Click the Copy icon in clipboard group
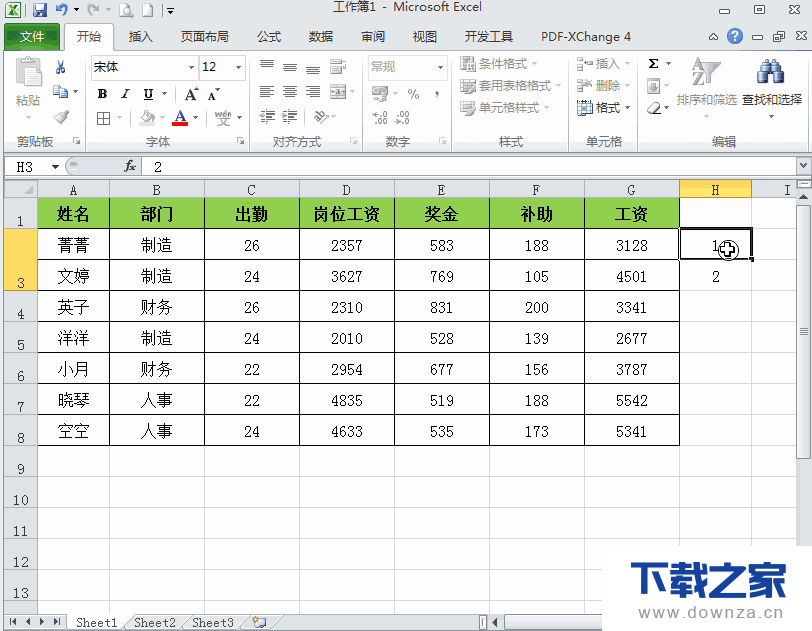The width and height of the screenshot is (812, 631). click(61, 92)
